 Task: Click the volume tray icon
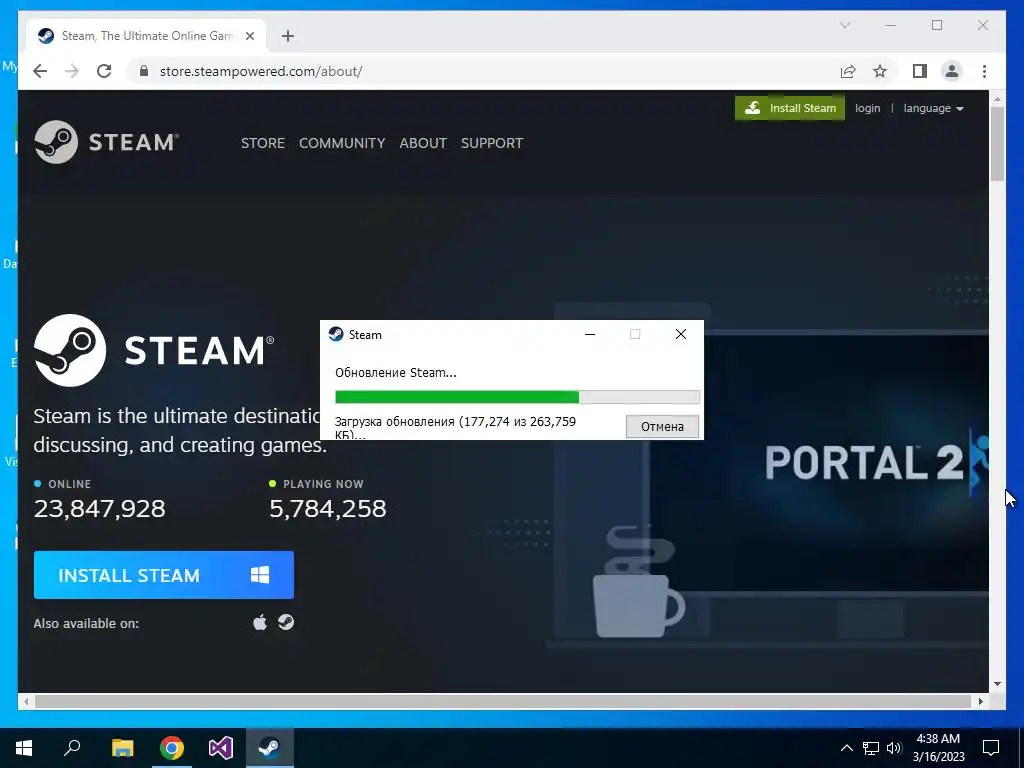[x=894, y=748]
